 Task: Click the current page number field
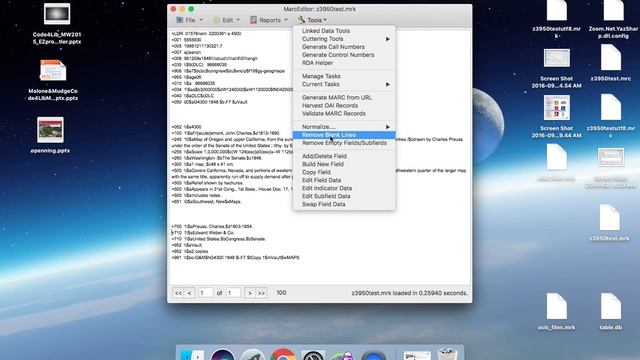[205, 293]
